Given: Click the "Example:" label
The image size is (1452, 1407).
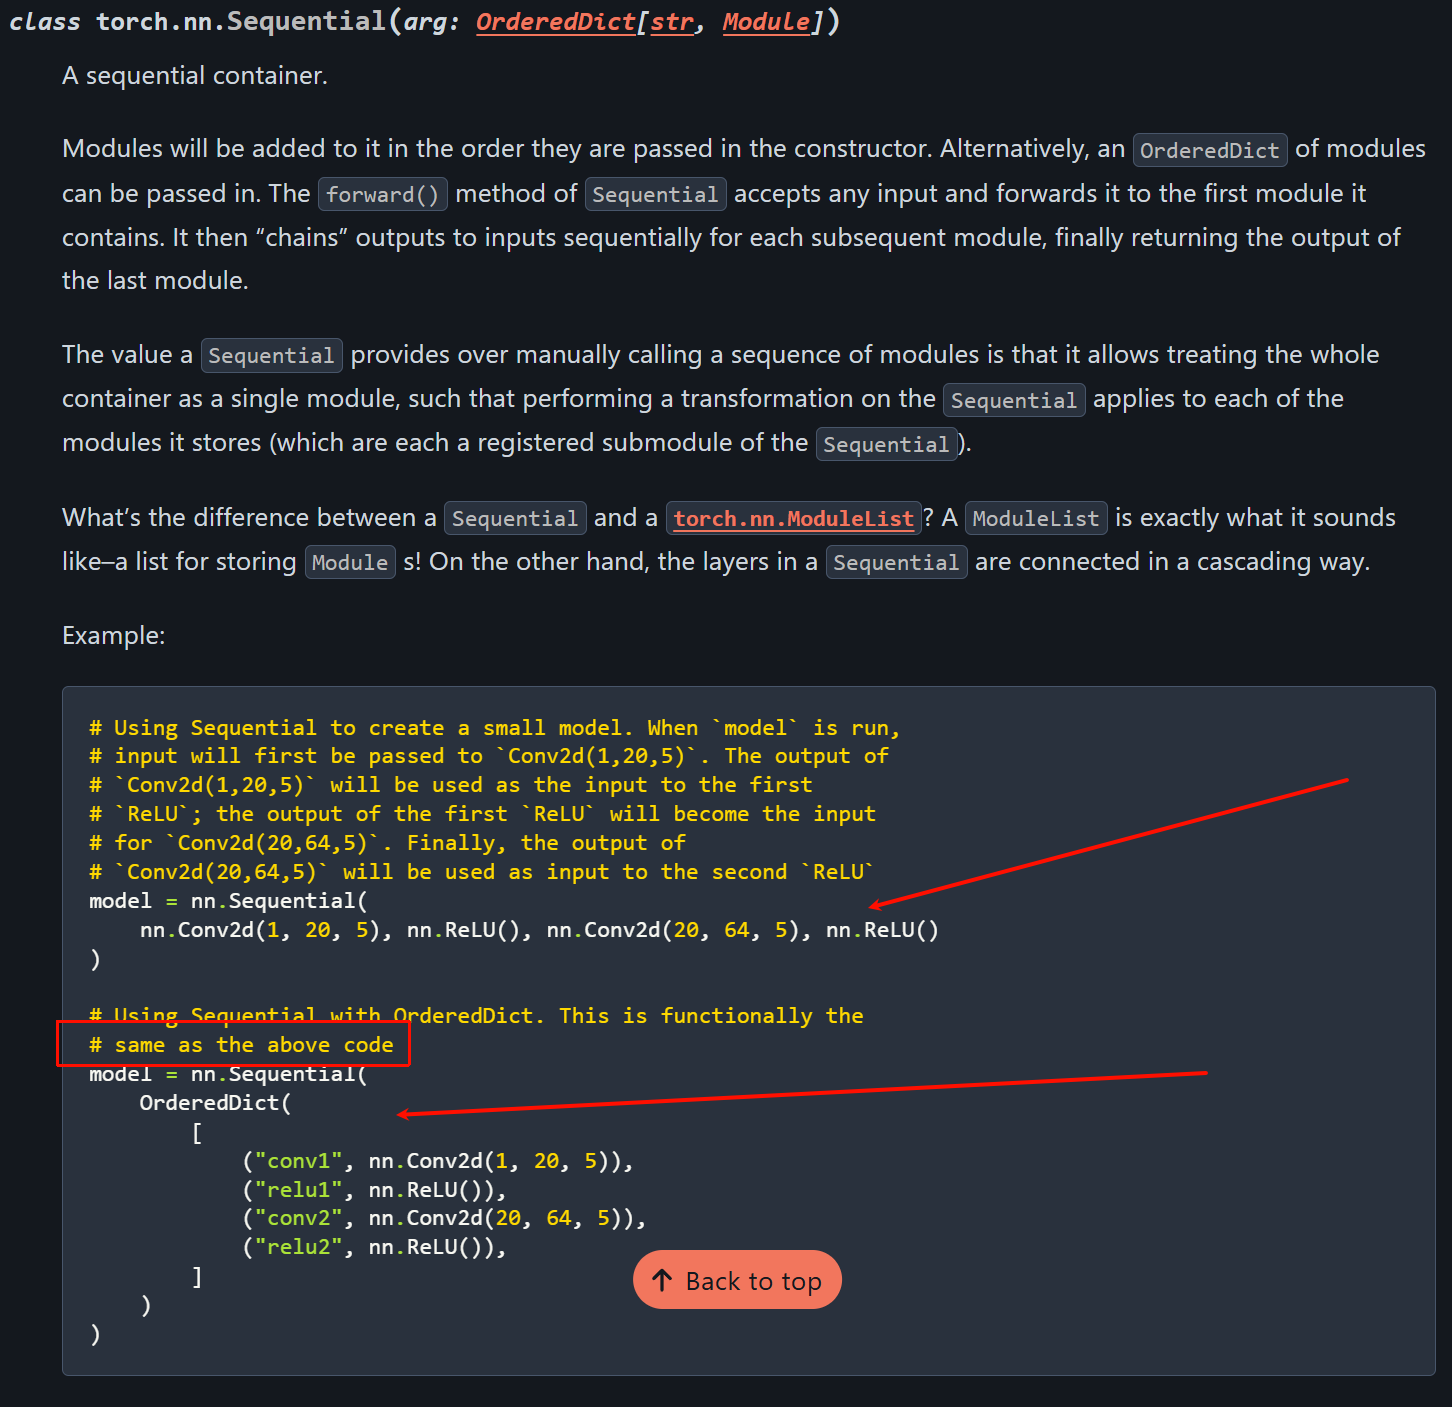Looking at the screenshot, I should (x=114, y=636).
